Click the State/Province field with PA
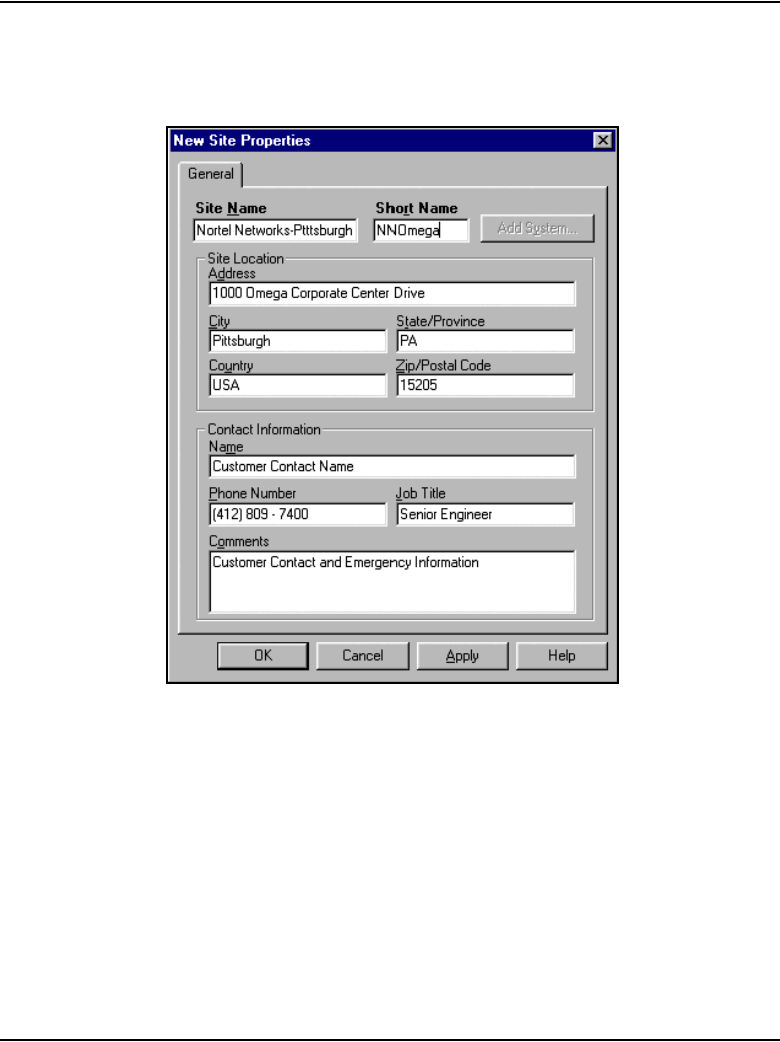This screenshot has height=1042, width=780. [485, 341]
